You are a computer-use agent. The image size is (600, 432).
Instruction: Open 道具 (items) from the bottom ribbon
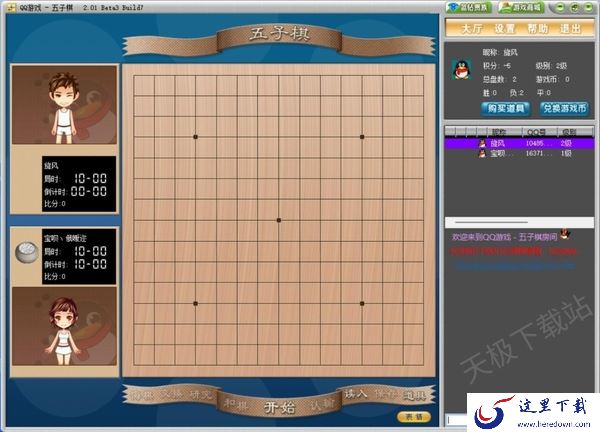[414, 395]
